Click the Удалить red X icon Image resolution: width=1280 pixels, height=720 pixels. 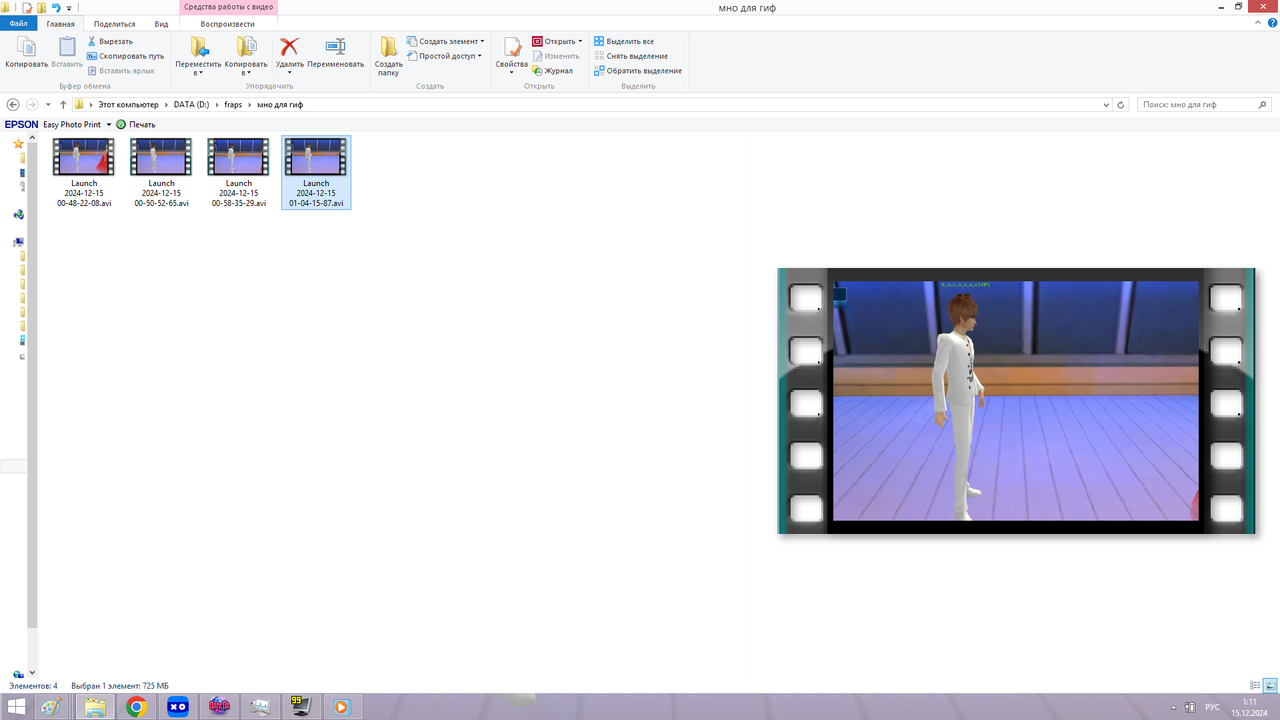[289, 47]
